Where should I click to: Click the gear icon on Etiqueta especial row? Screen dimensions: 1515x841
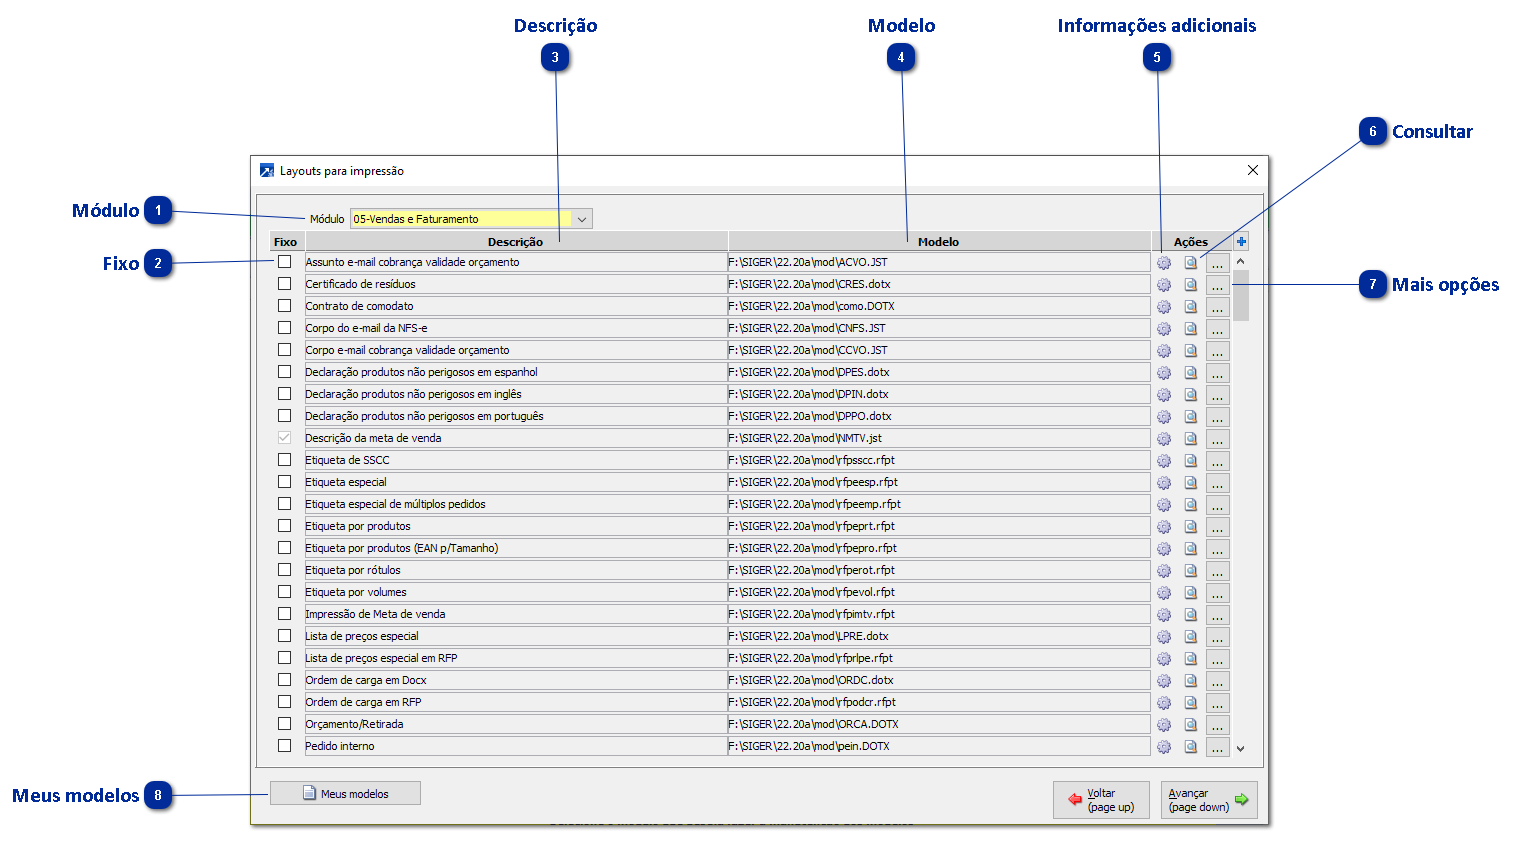click(x=1164, y=483)
